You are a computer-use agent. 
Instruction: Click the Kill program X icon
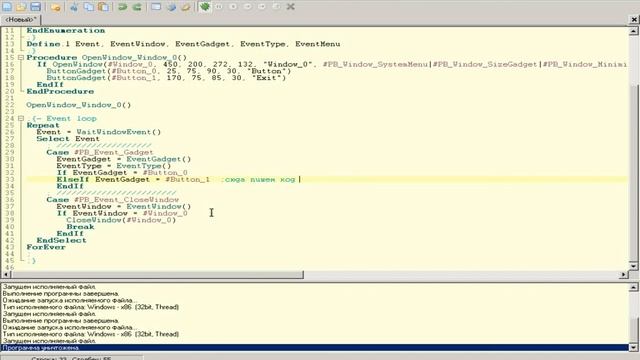coord(290,7)
